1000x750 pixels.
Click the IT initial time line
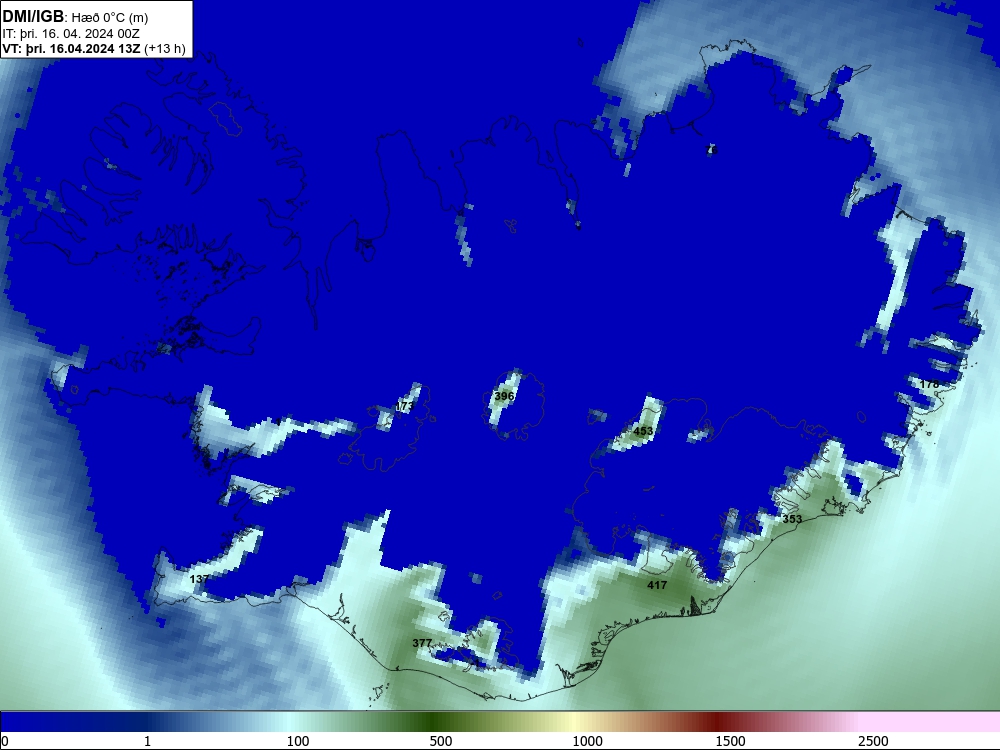click(71, 34)
